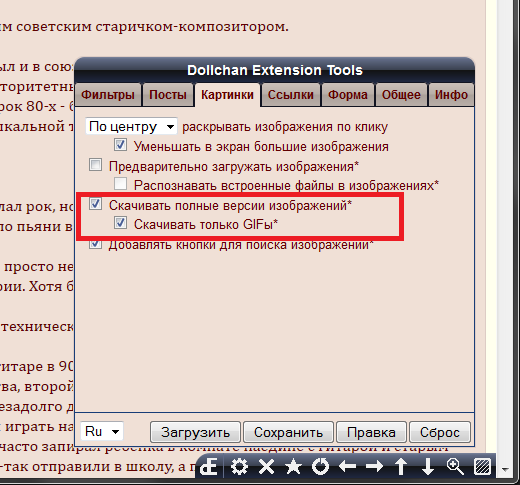
Task: Click the refresh circular arrow icon
Action: 320,466
